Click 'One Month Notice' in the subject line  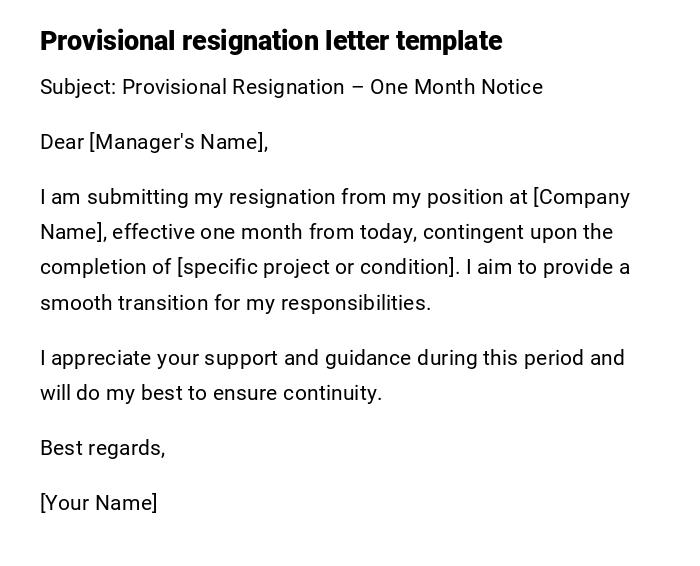click(456, 87)
